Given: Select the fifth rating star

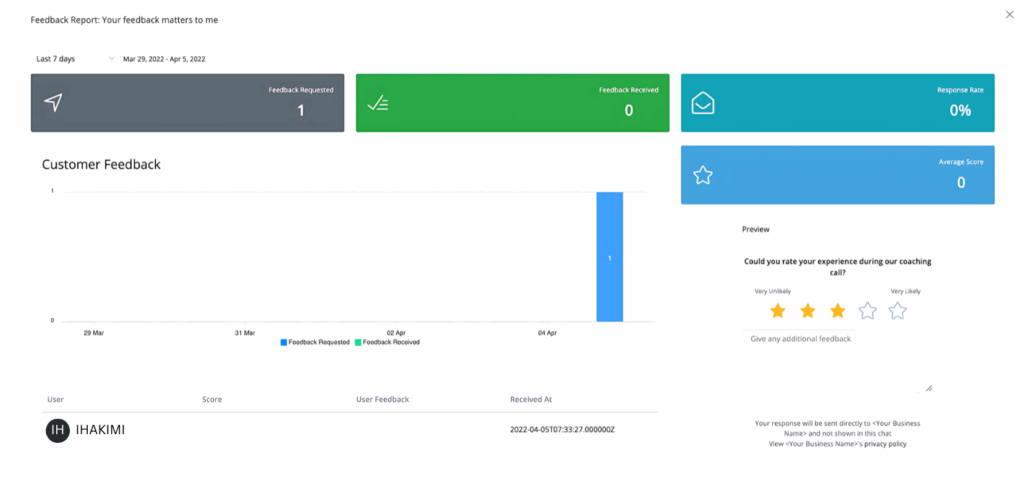Looking at the screenshot, I should pyautogui.click(x=898, y=311).
